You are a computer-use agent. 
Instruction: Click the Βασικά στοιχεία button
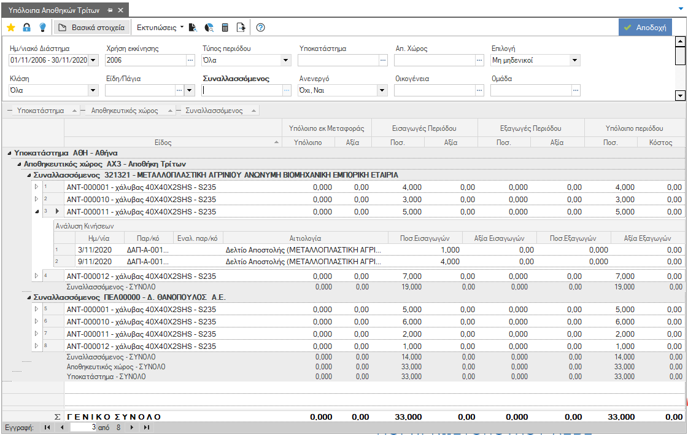point(92,28)
